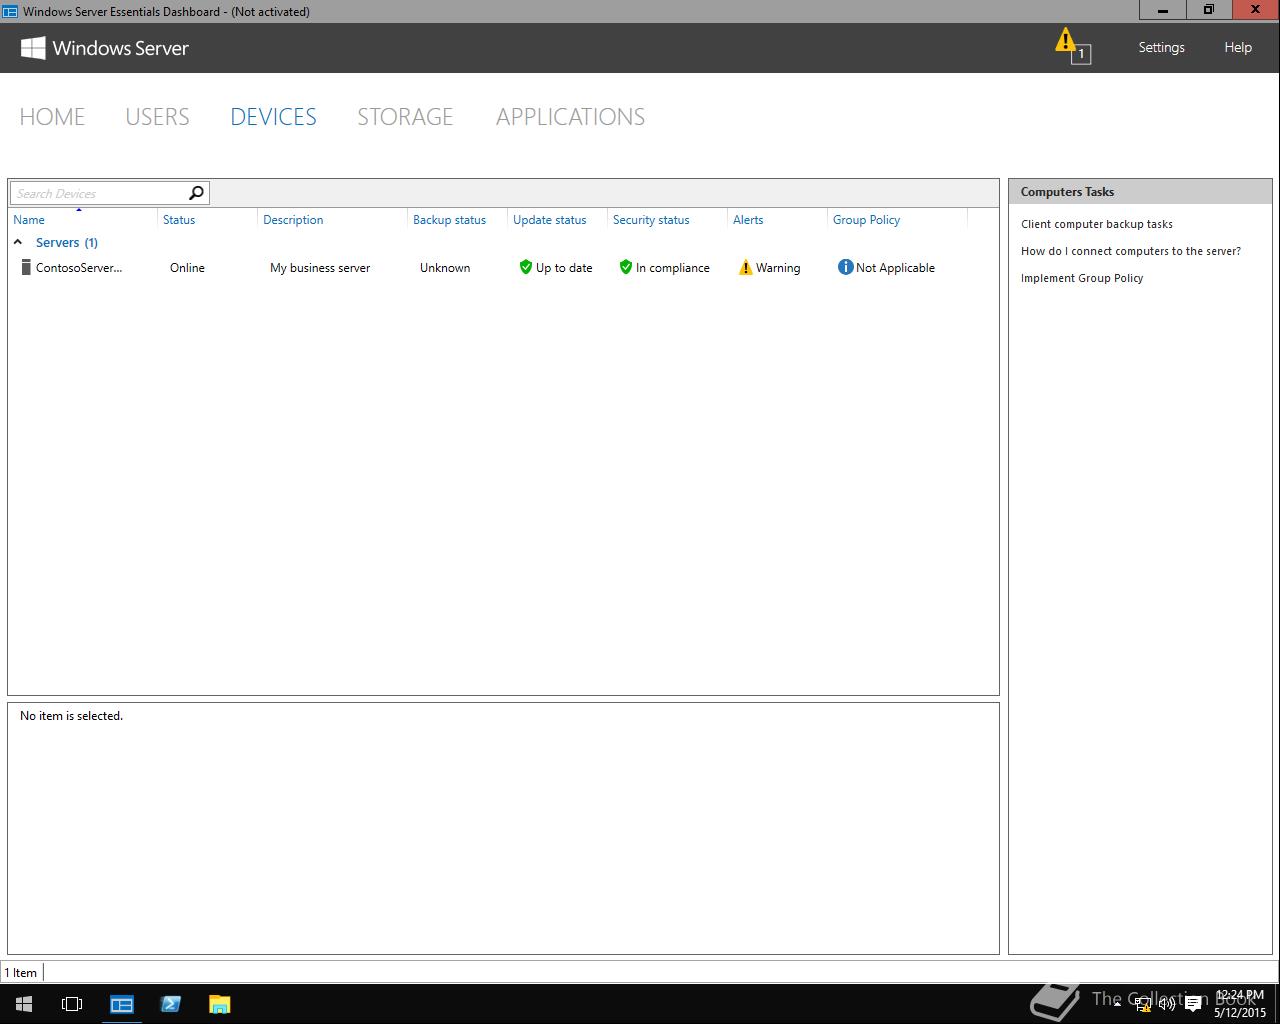Click the blue Not Applicable info icon
The height and width of the screenshot is (1024, 1280).
coord(845,267)
